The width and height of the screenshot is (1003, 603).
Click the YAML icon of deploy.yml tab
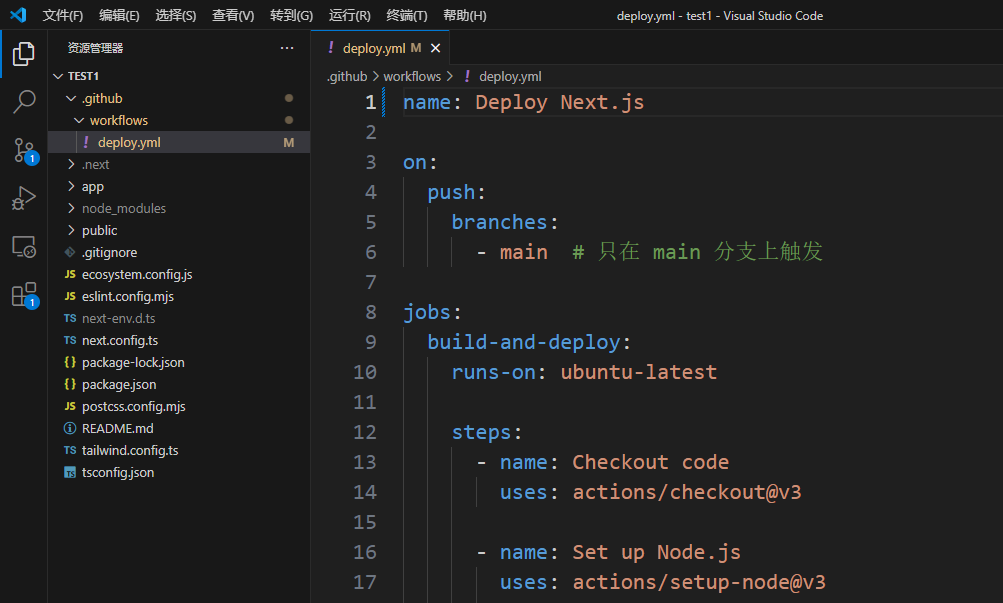point(331,47)
